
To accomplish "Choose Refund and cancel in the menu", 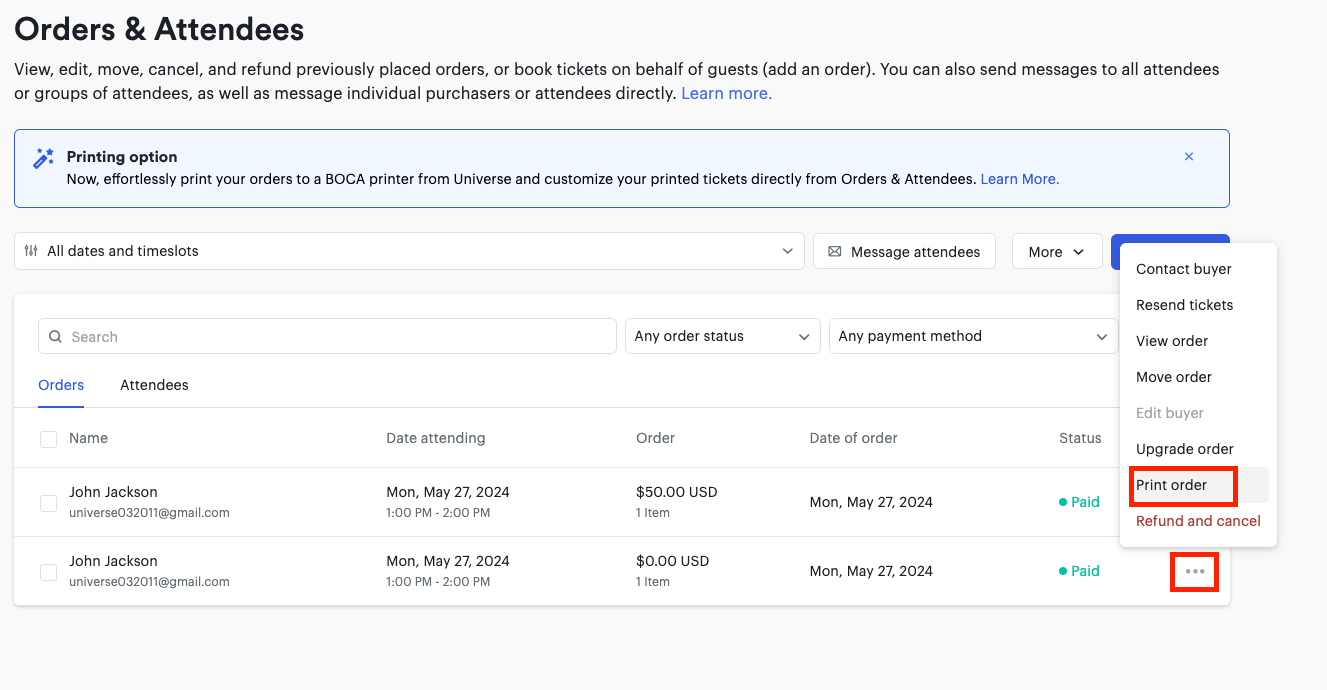I will [1198, 521].
